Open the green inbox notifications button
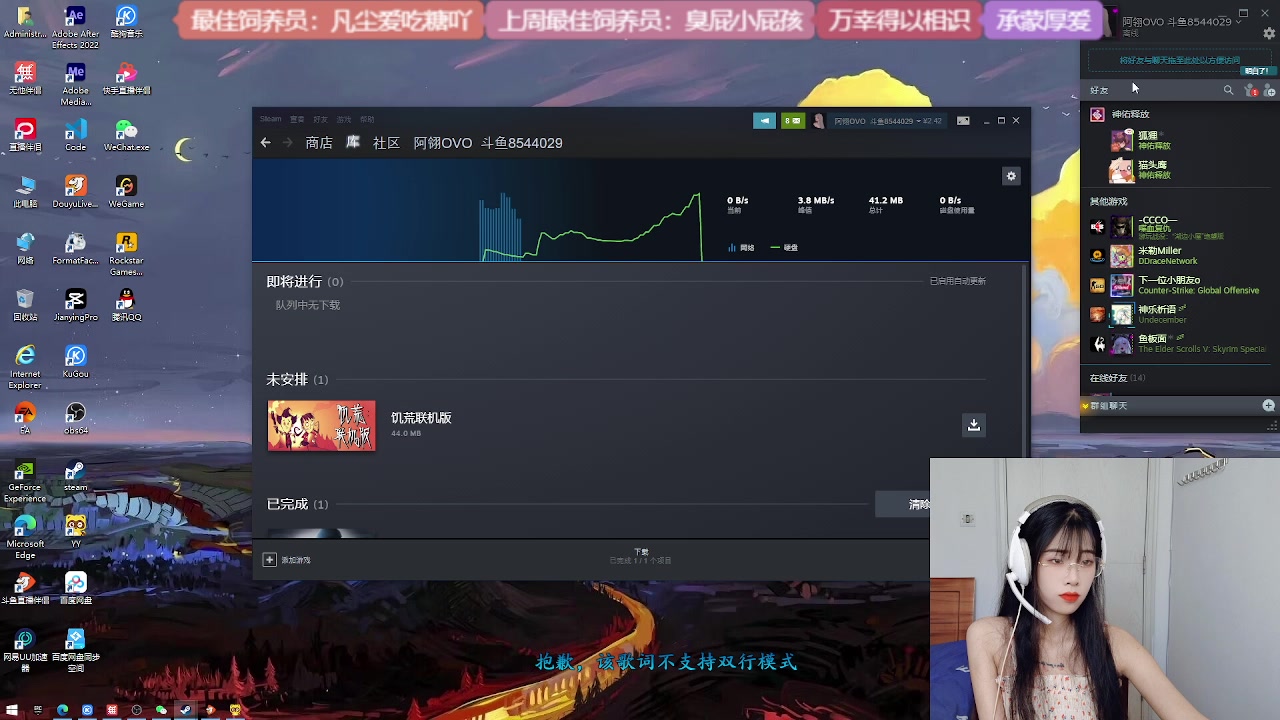Image resolution: width=1280 pixels, height=720 pixels. click(x=793, y=121)
